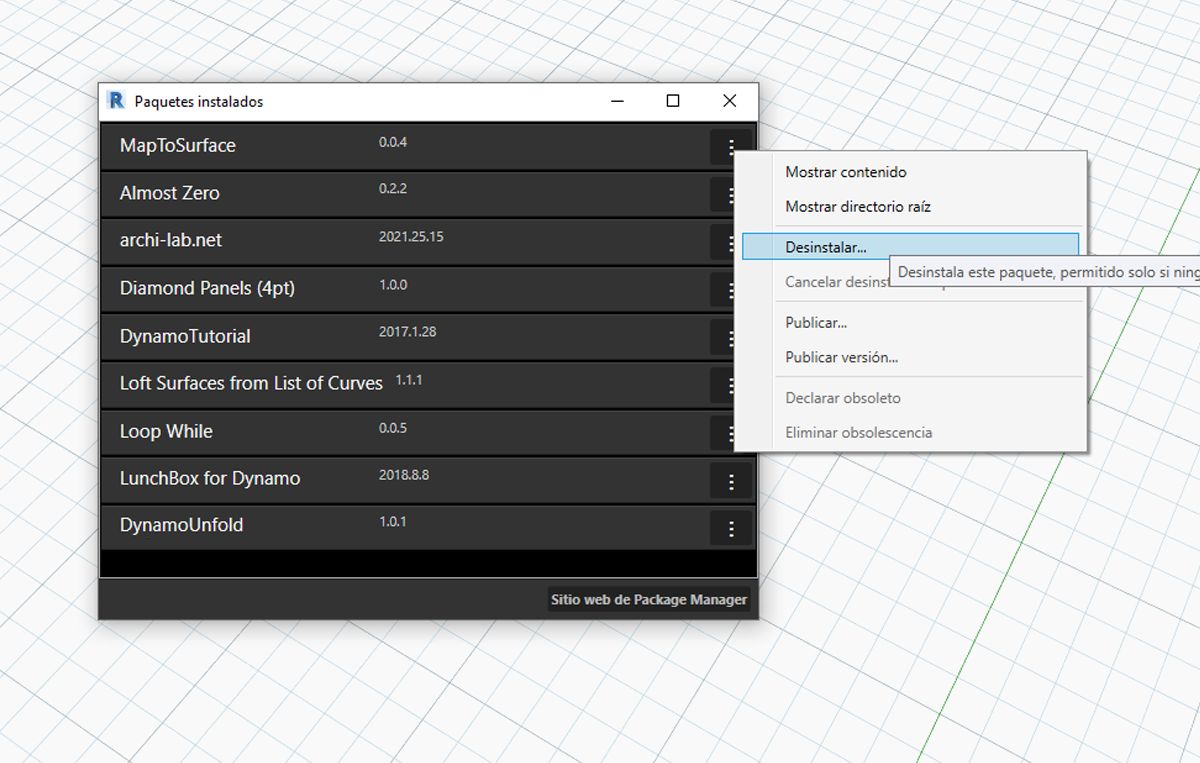This screenshot has height=763, width=1200.
Task: Click version 0.0.4 of MapToSurface
Action: tap(393, 142)
